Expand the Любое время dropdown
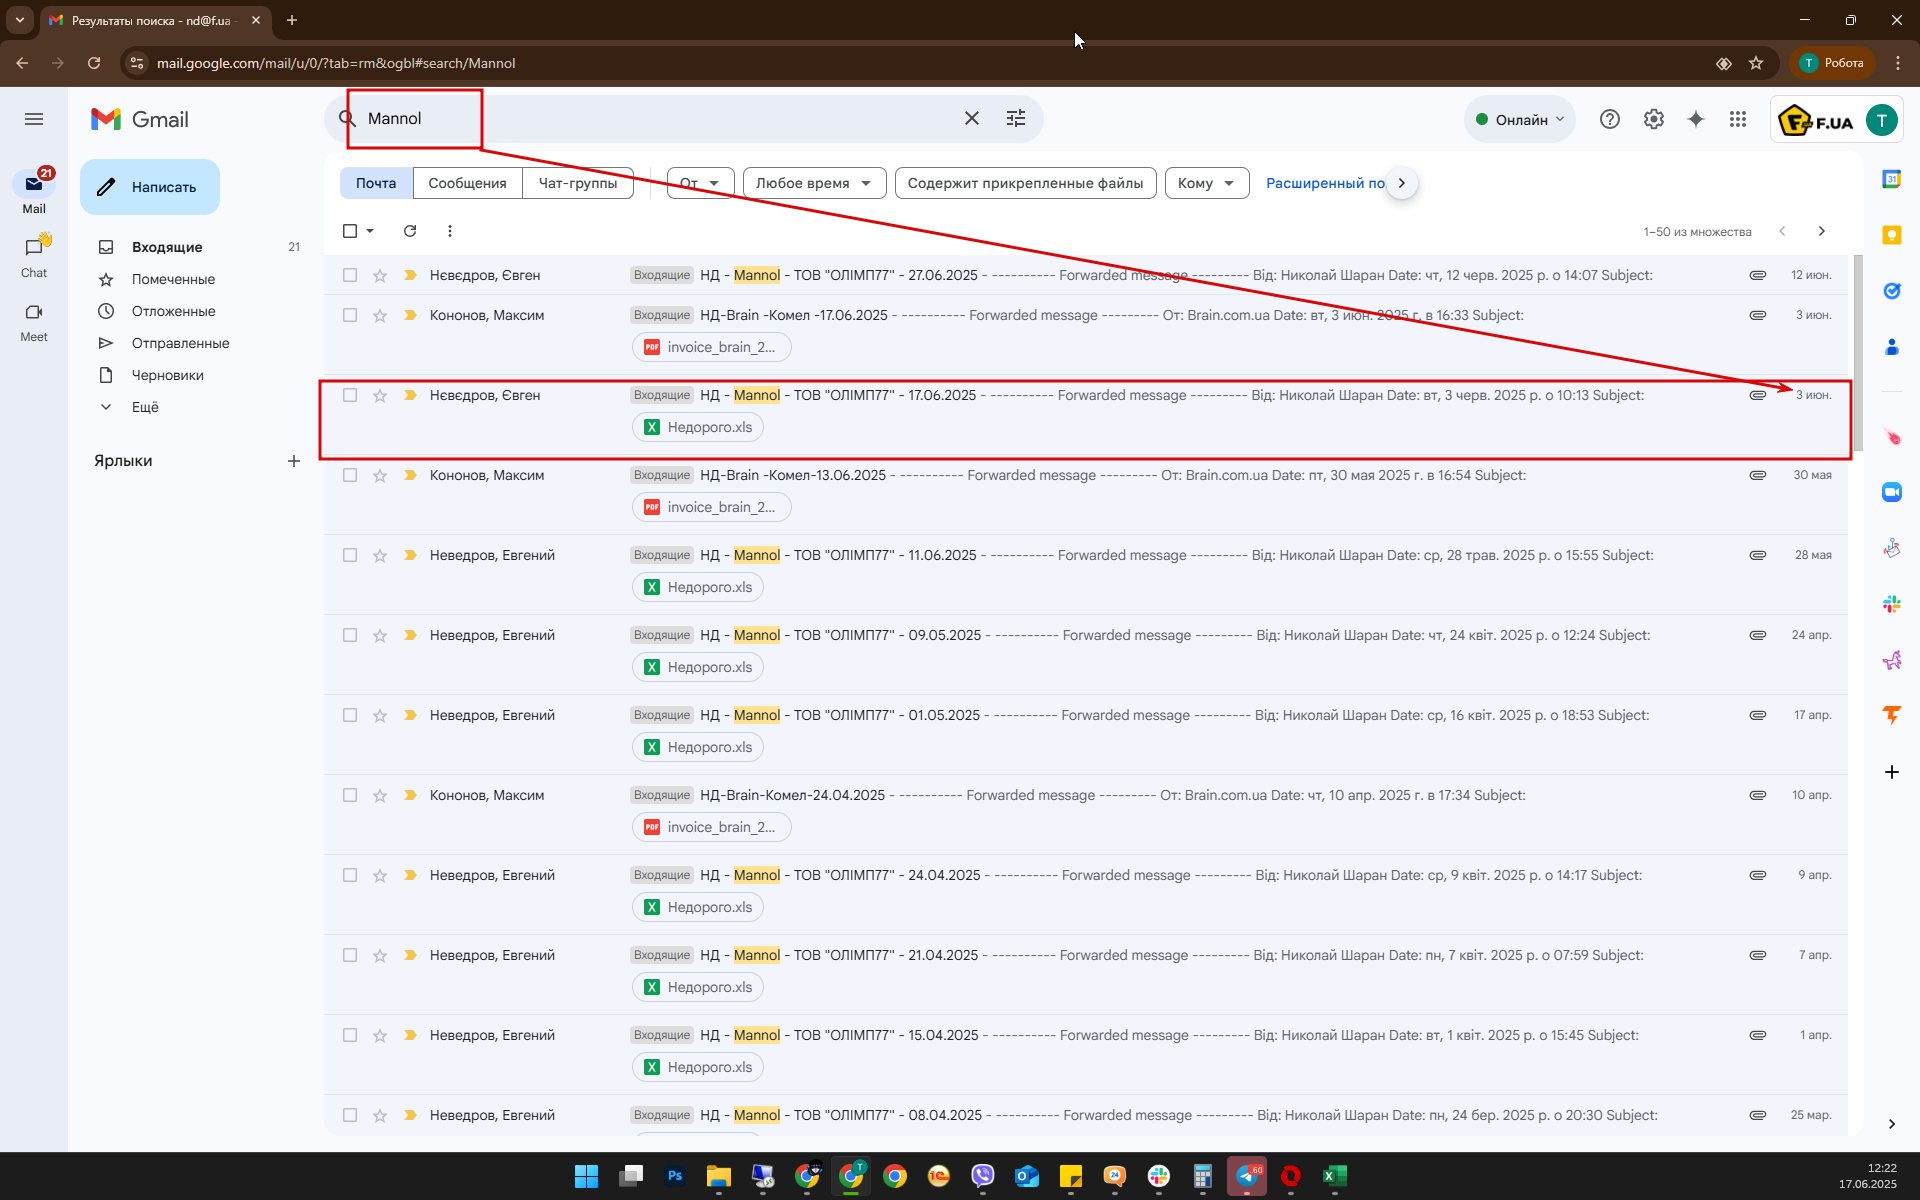Screen dimensions: 1920x1200 (x=814, y=183)
